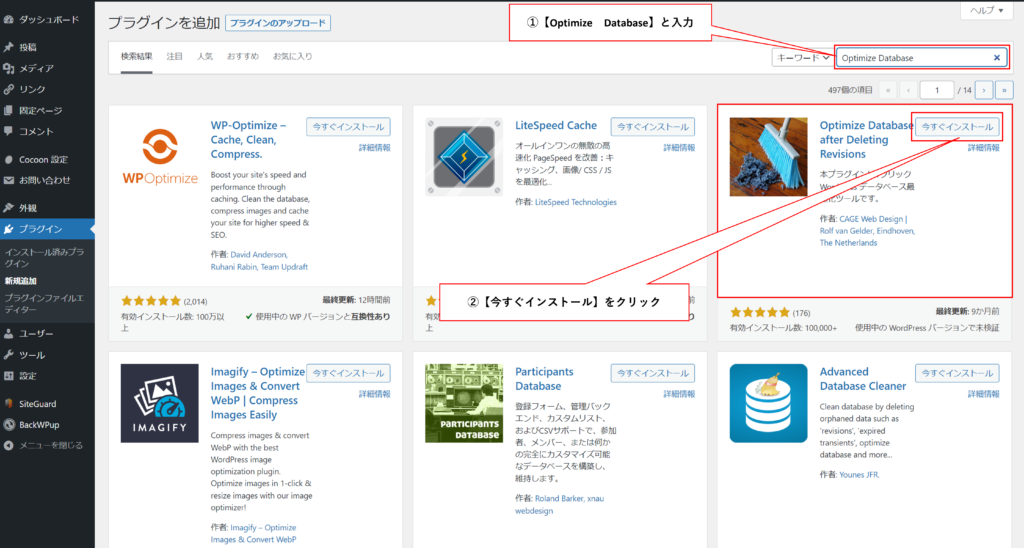
Task: Click the Optimize Database (176) star rating
Action: (x=760, y=312)
